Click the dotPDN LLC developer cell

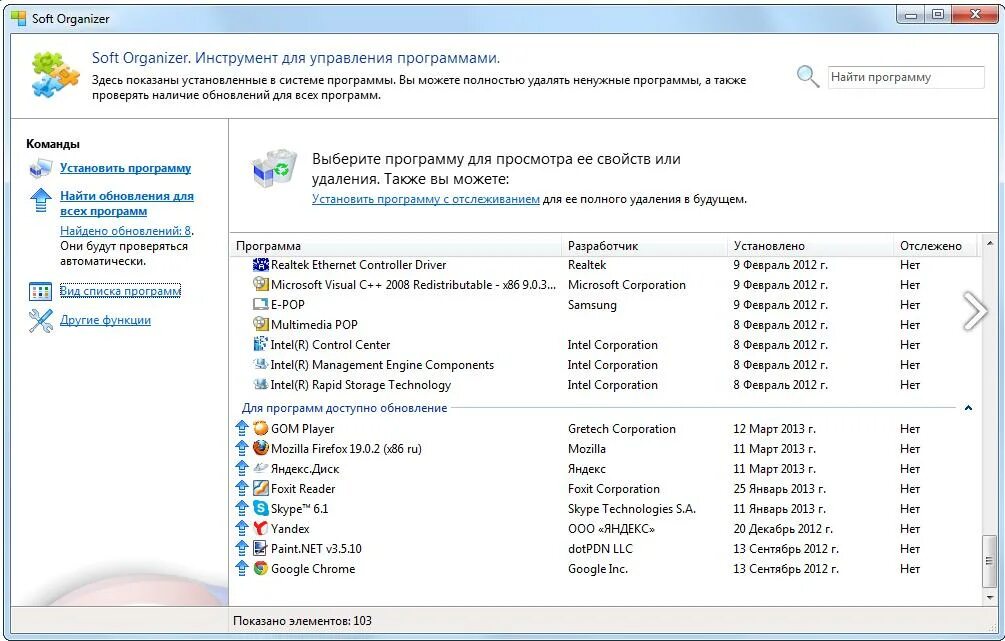pos(600,549)
